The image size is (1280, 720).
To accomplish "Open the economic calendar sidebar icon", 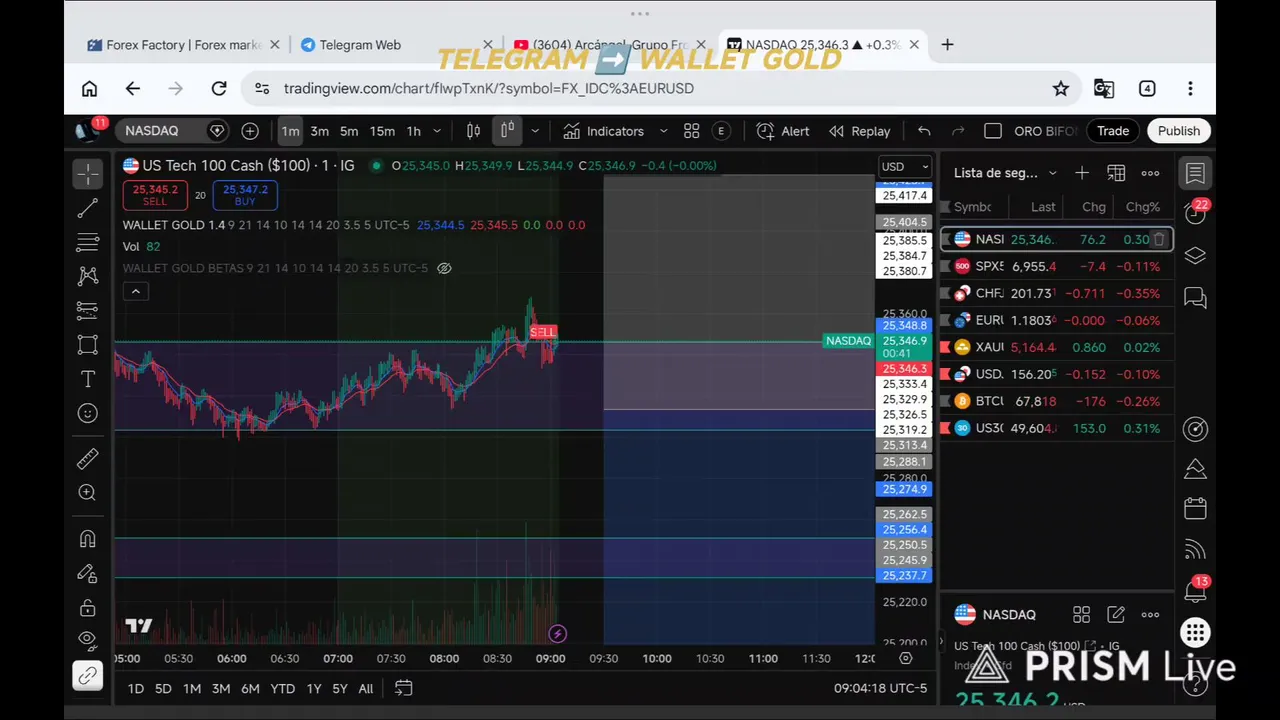I will click(x=1195, y=509).
